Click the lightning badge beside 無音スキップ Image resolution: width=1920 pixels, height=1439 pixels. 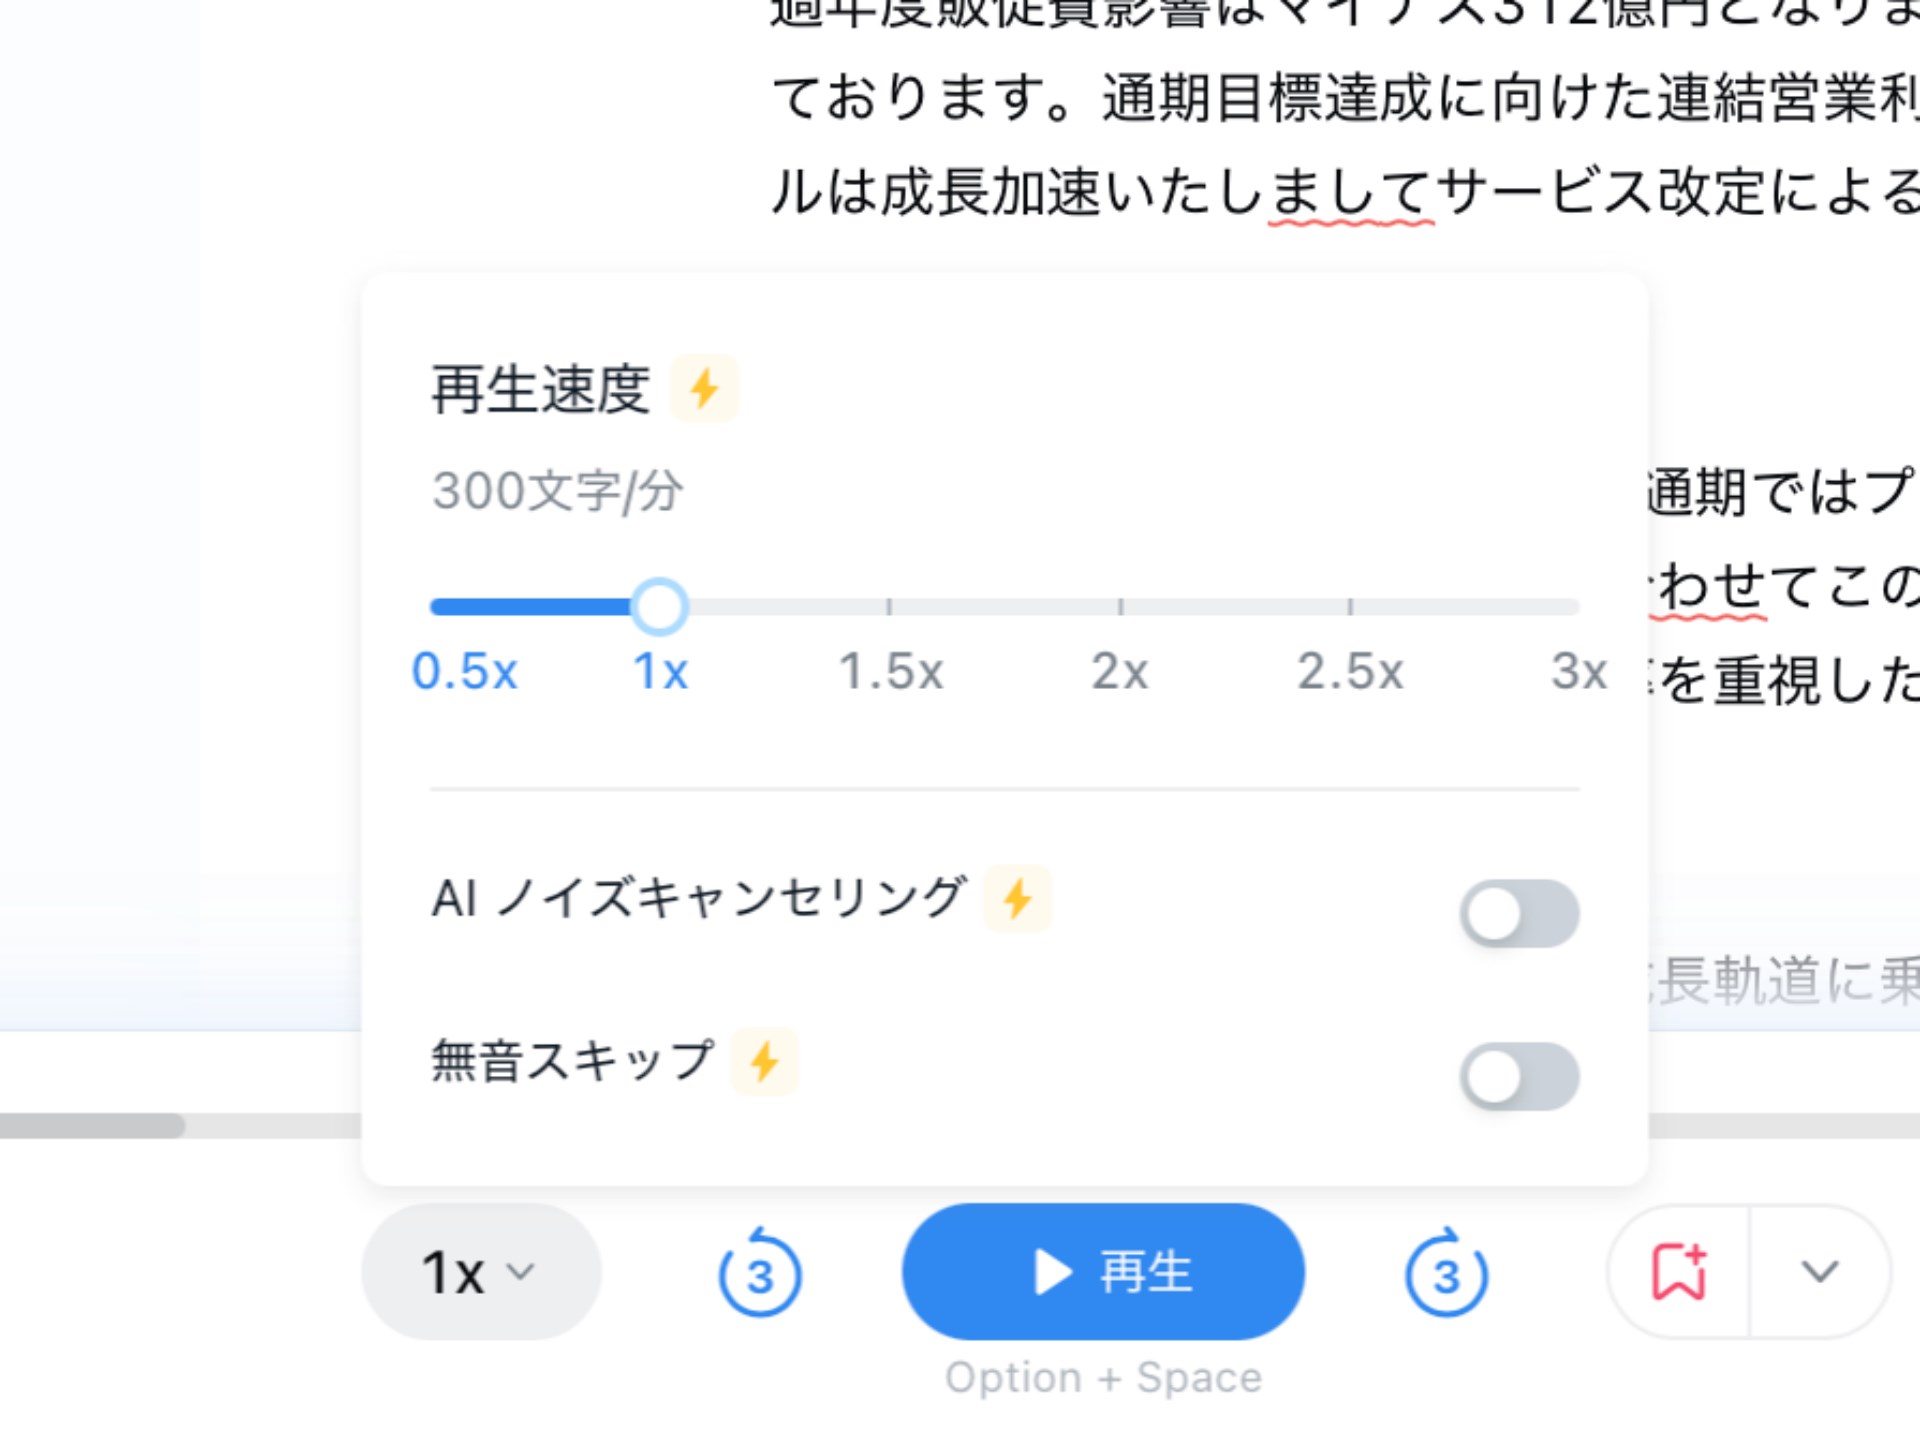point(764,1061)
